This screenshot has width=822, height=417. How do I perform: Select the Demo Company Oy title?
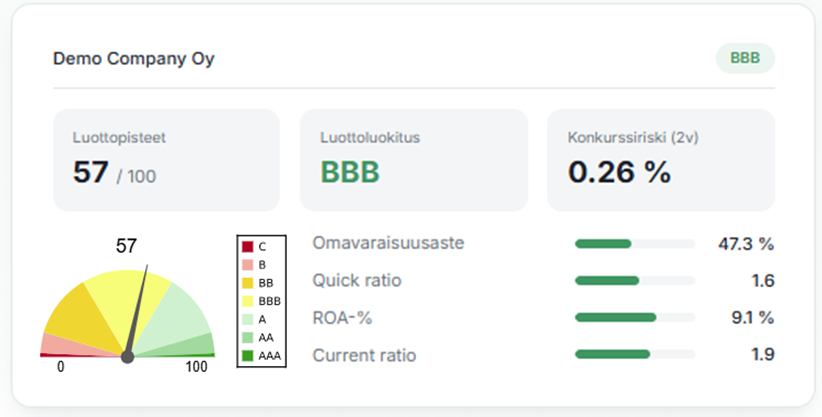pos(133,58)
